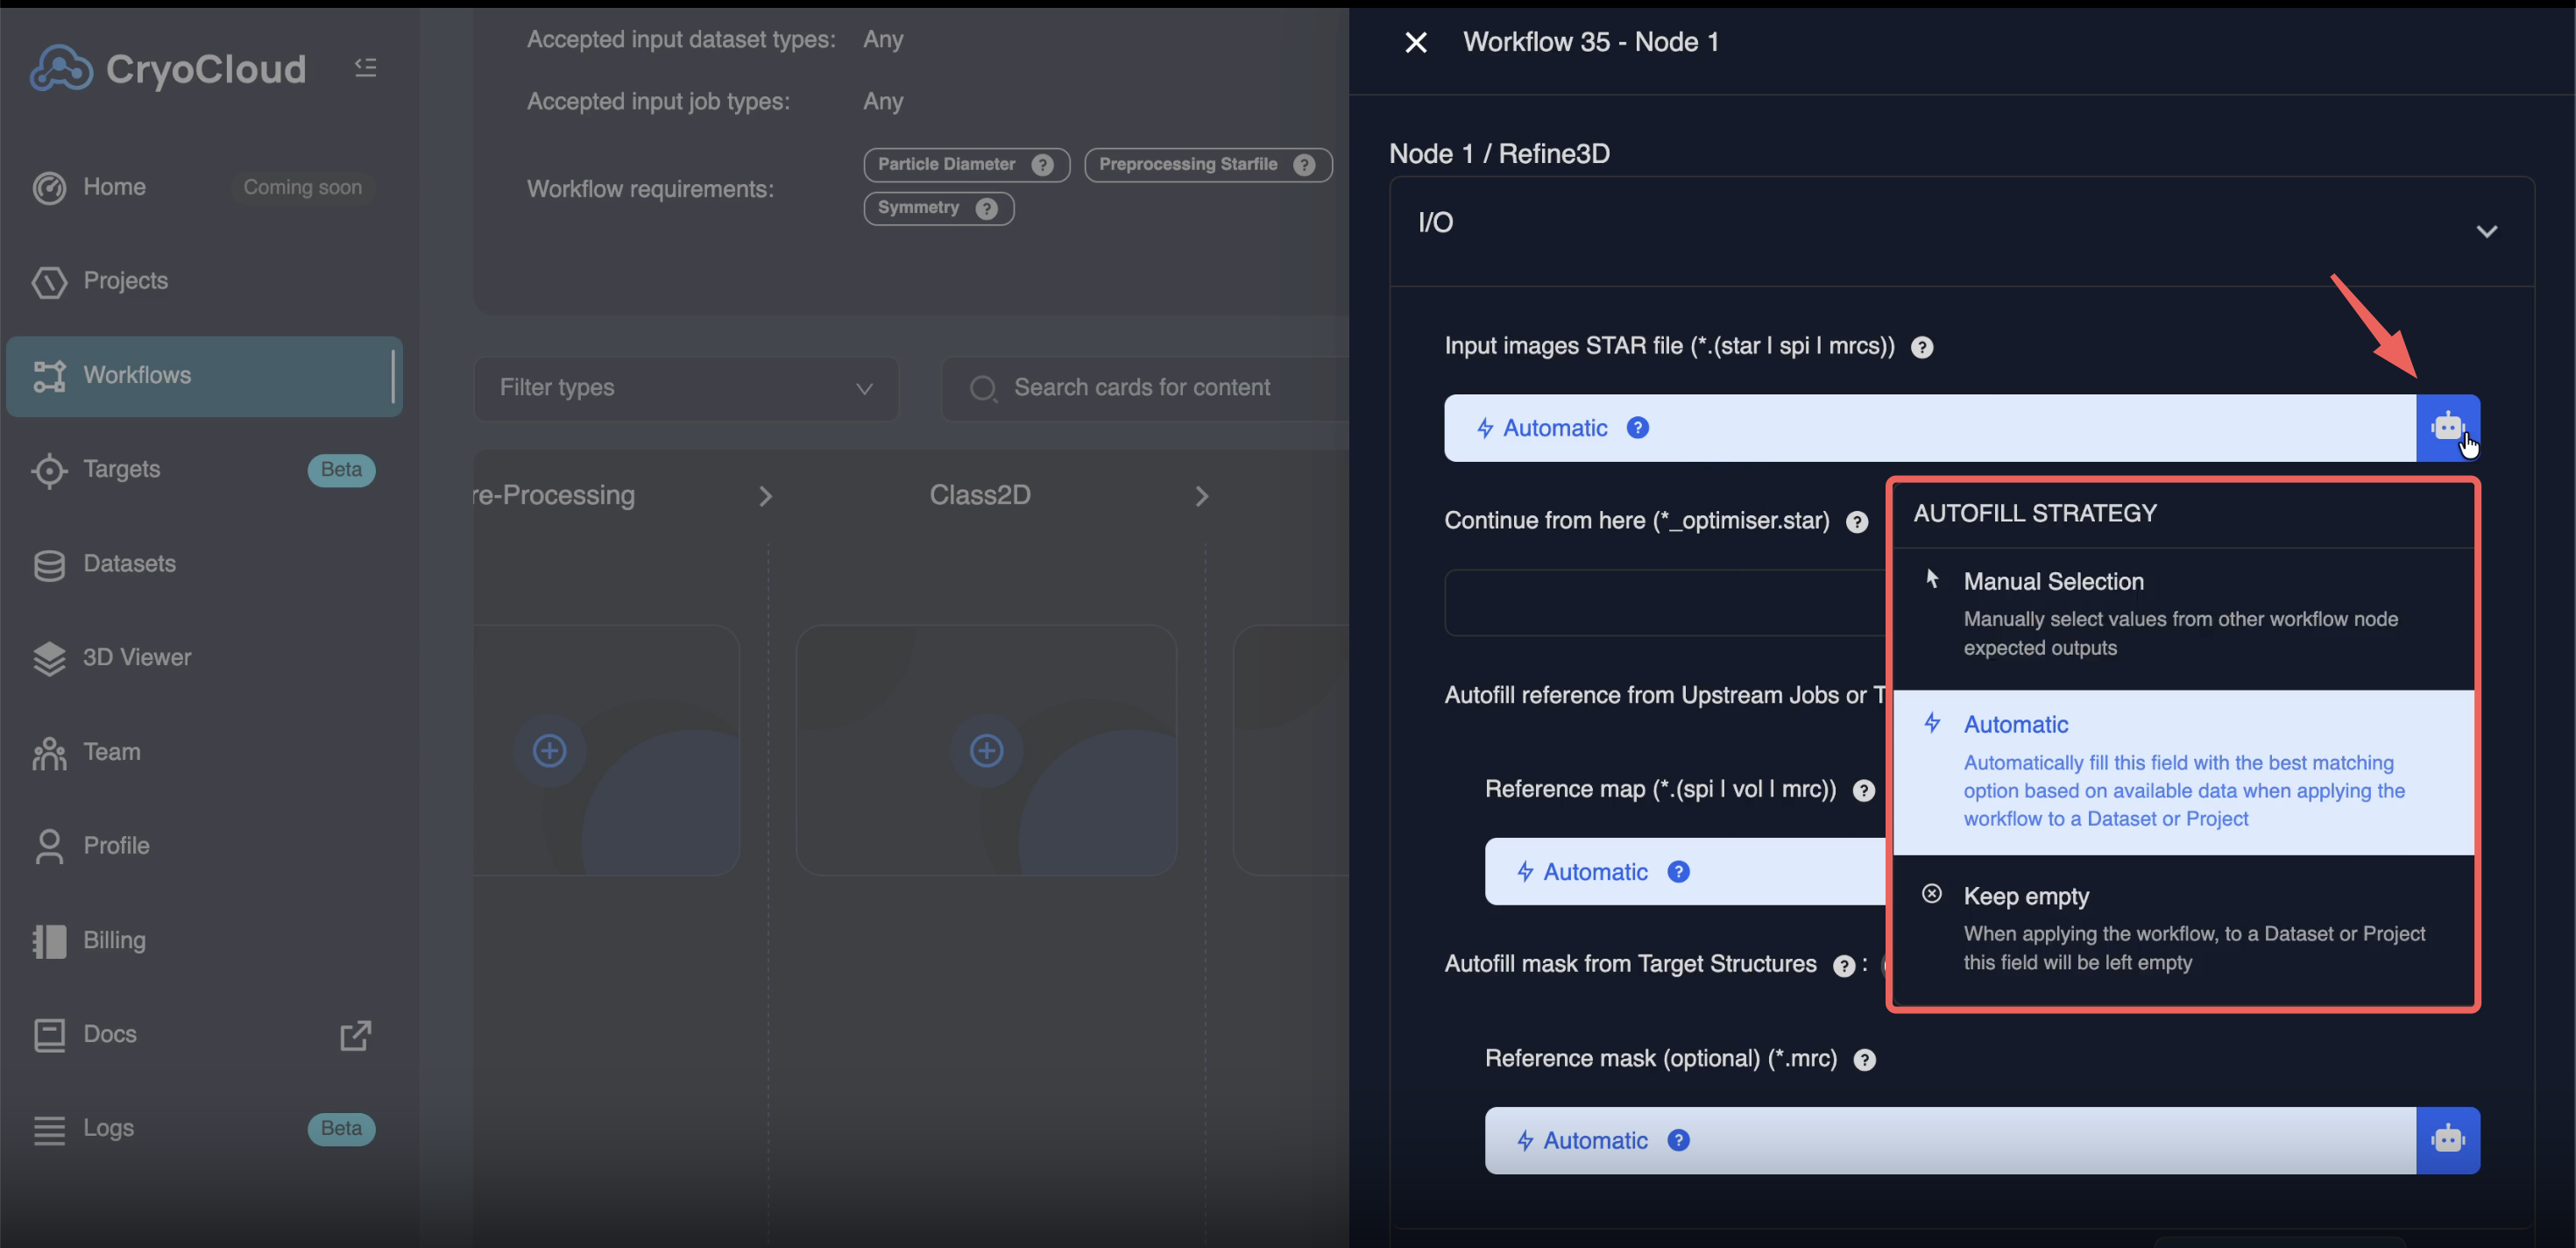Image resolution: width=2576 pixels, height=1248 pixels.
Task: Click help icon next to Symmetry requirement
Action: pyautogui.click(x=986, y=208)
